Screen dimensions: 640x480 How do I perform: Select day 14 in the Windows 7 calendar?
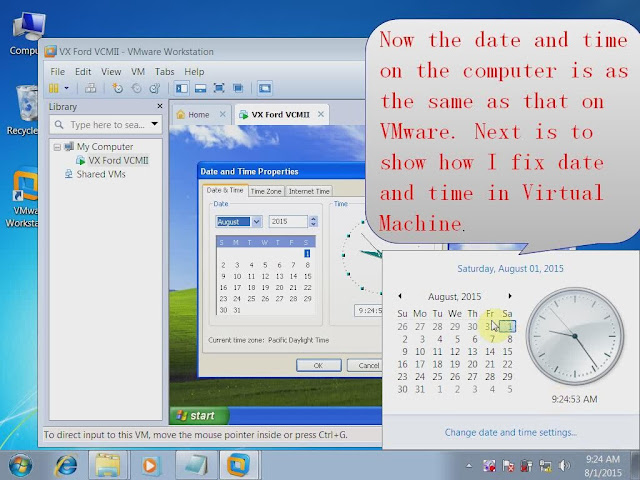coord(490,351)
